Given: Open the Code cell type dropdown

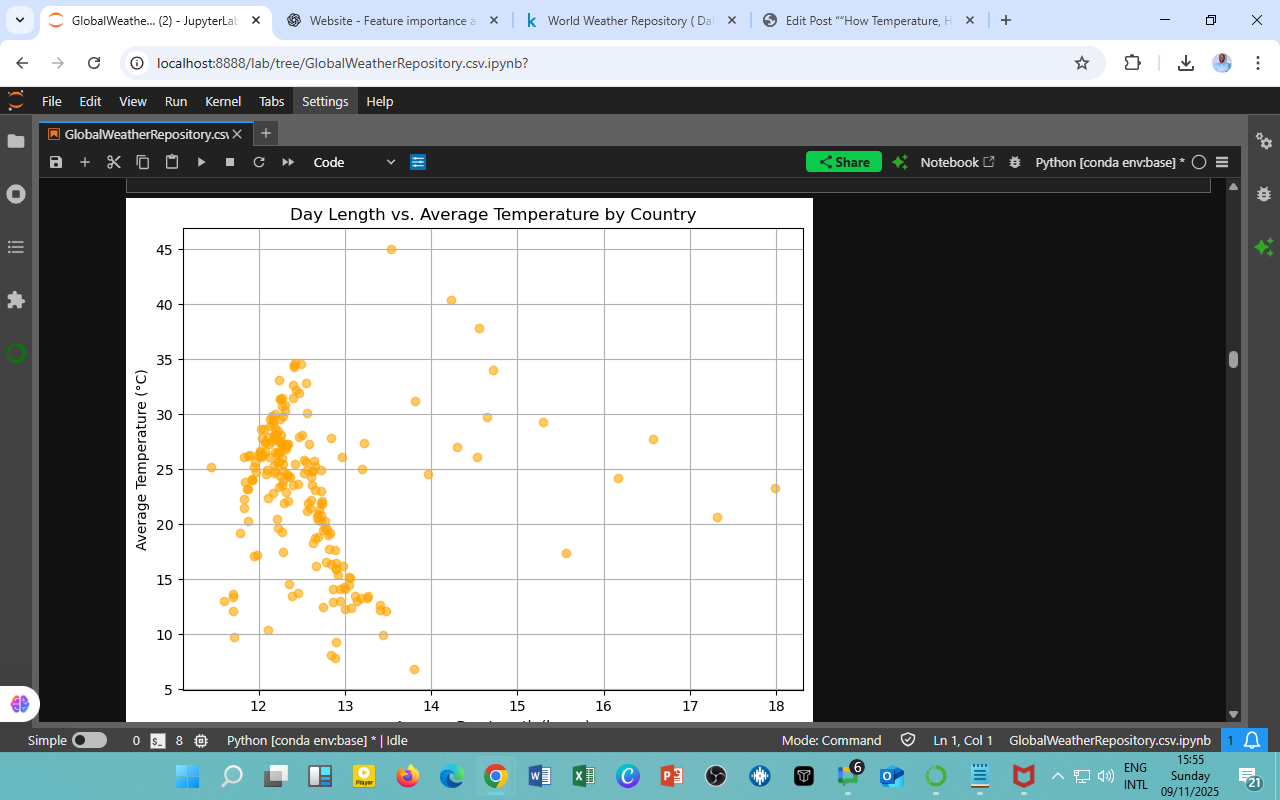Looking at the screenshot, I should coord(354,162).
